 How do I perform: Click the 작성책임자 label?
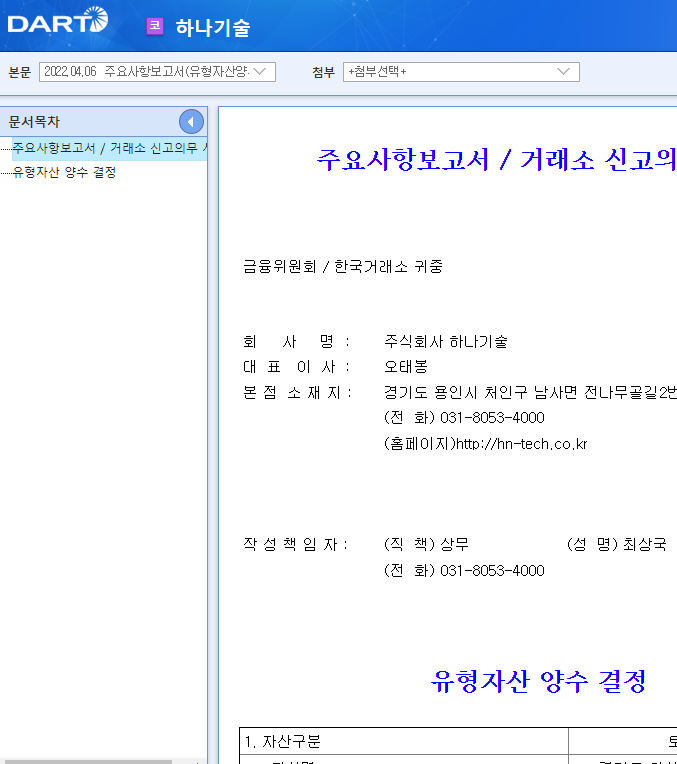295,544
